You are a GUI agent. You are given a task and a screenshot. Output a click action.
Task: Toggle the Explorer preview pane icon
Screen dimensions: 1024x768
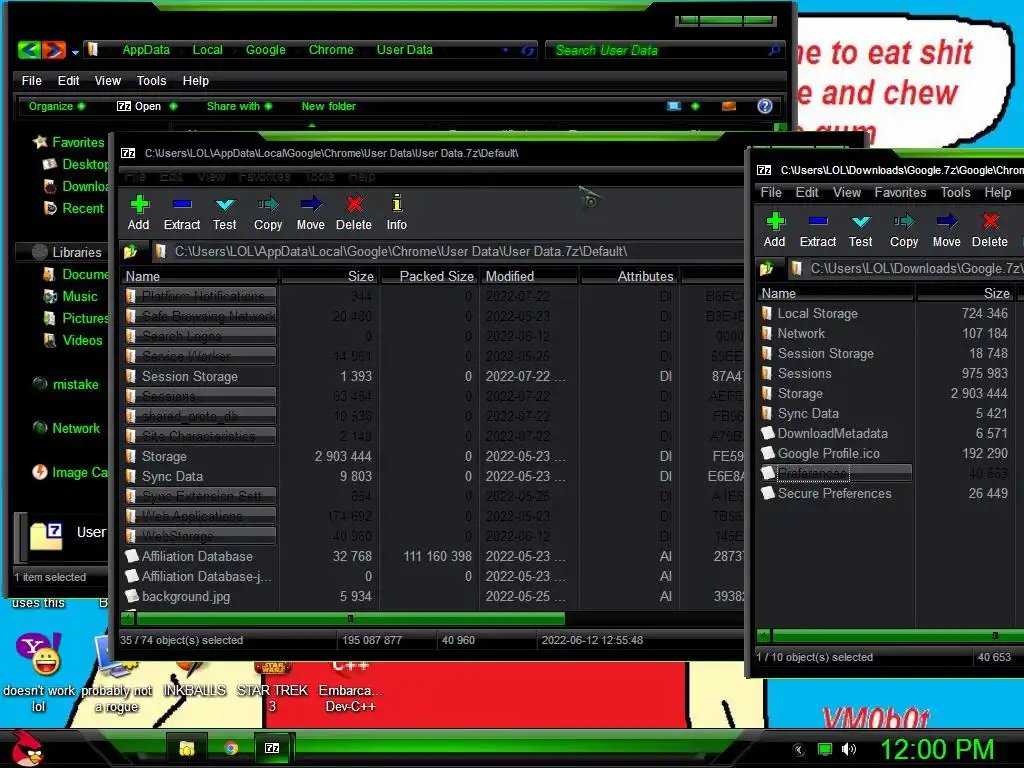coord(729,106)
